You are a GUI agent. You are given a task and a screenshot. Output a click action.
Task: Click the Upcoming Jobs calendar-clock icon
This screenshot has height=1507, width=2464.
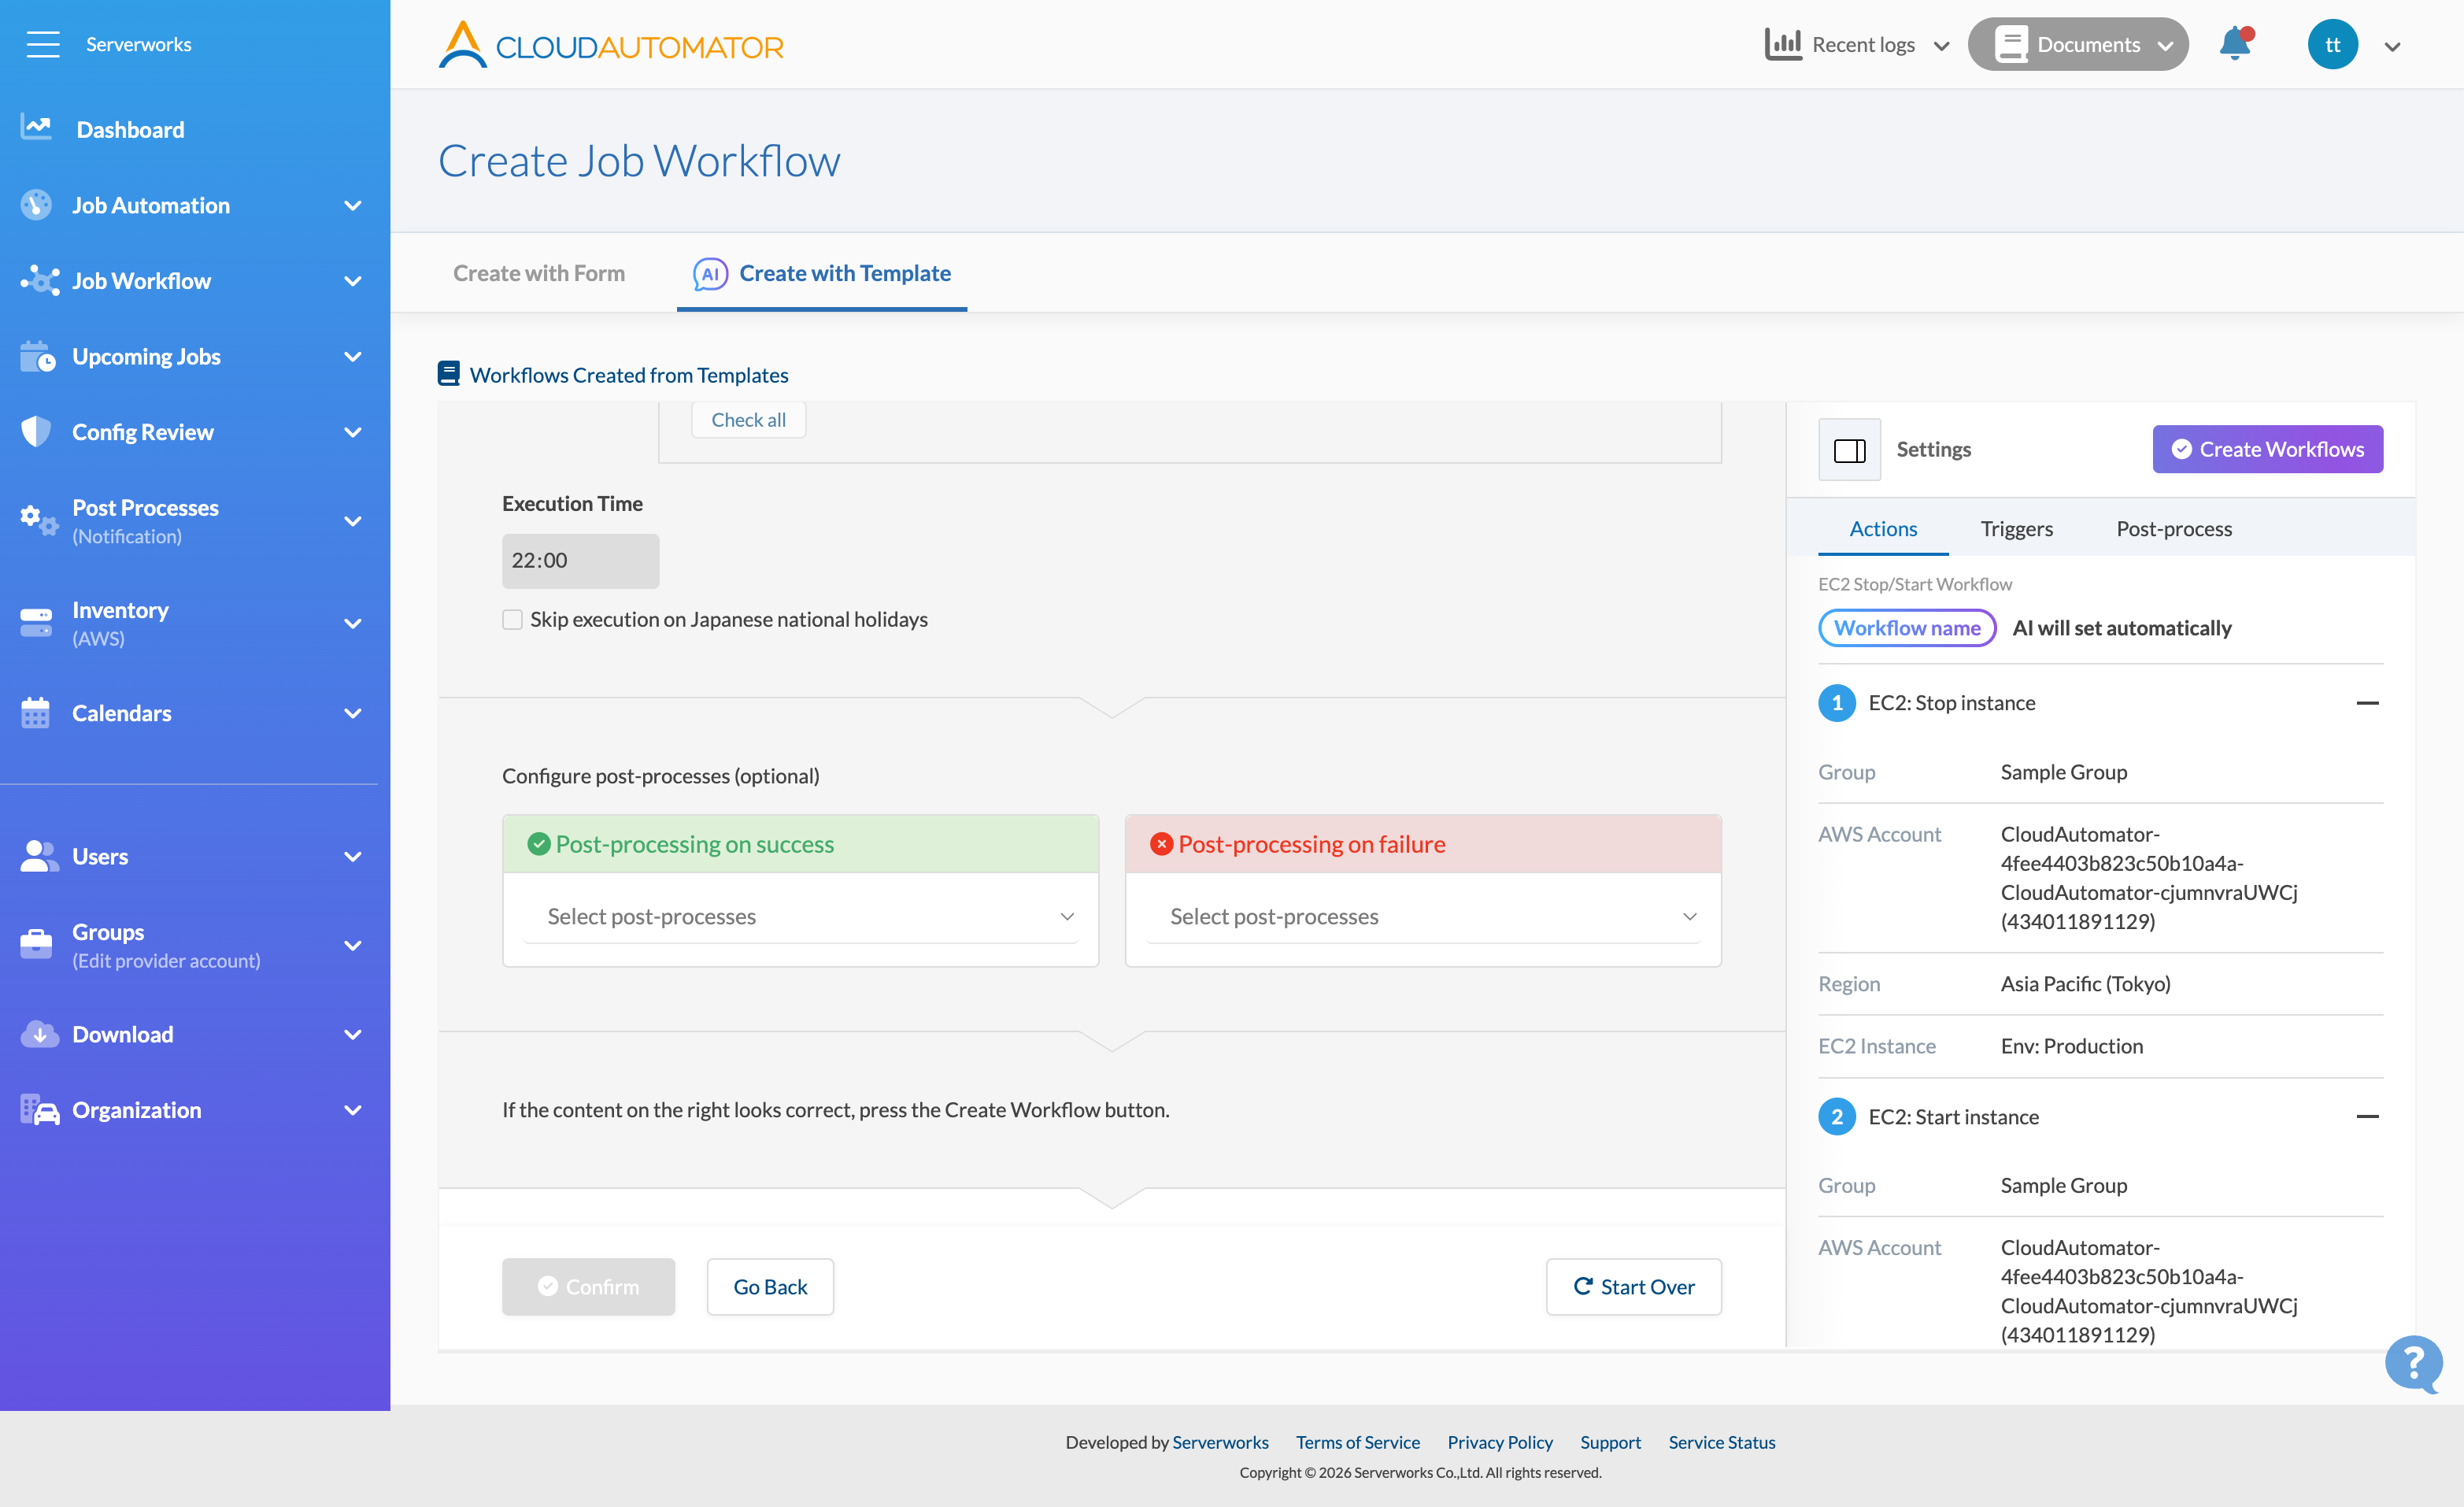38,357
